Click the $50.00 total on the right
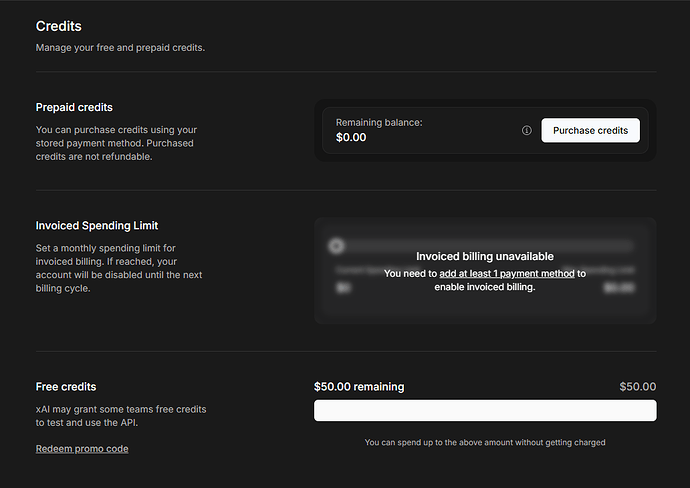 [x=638, y=387]
